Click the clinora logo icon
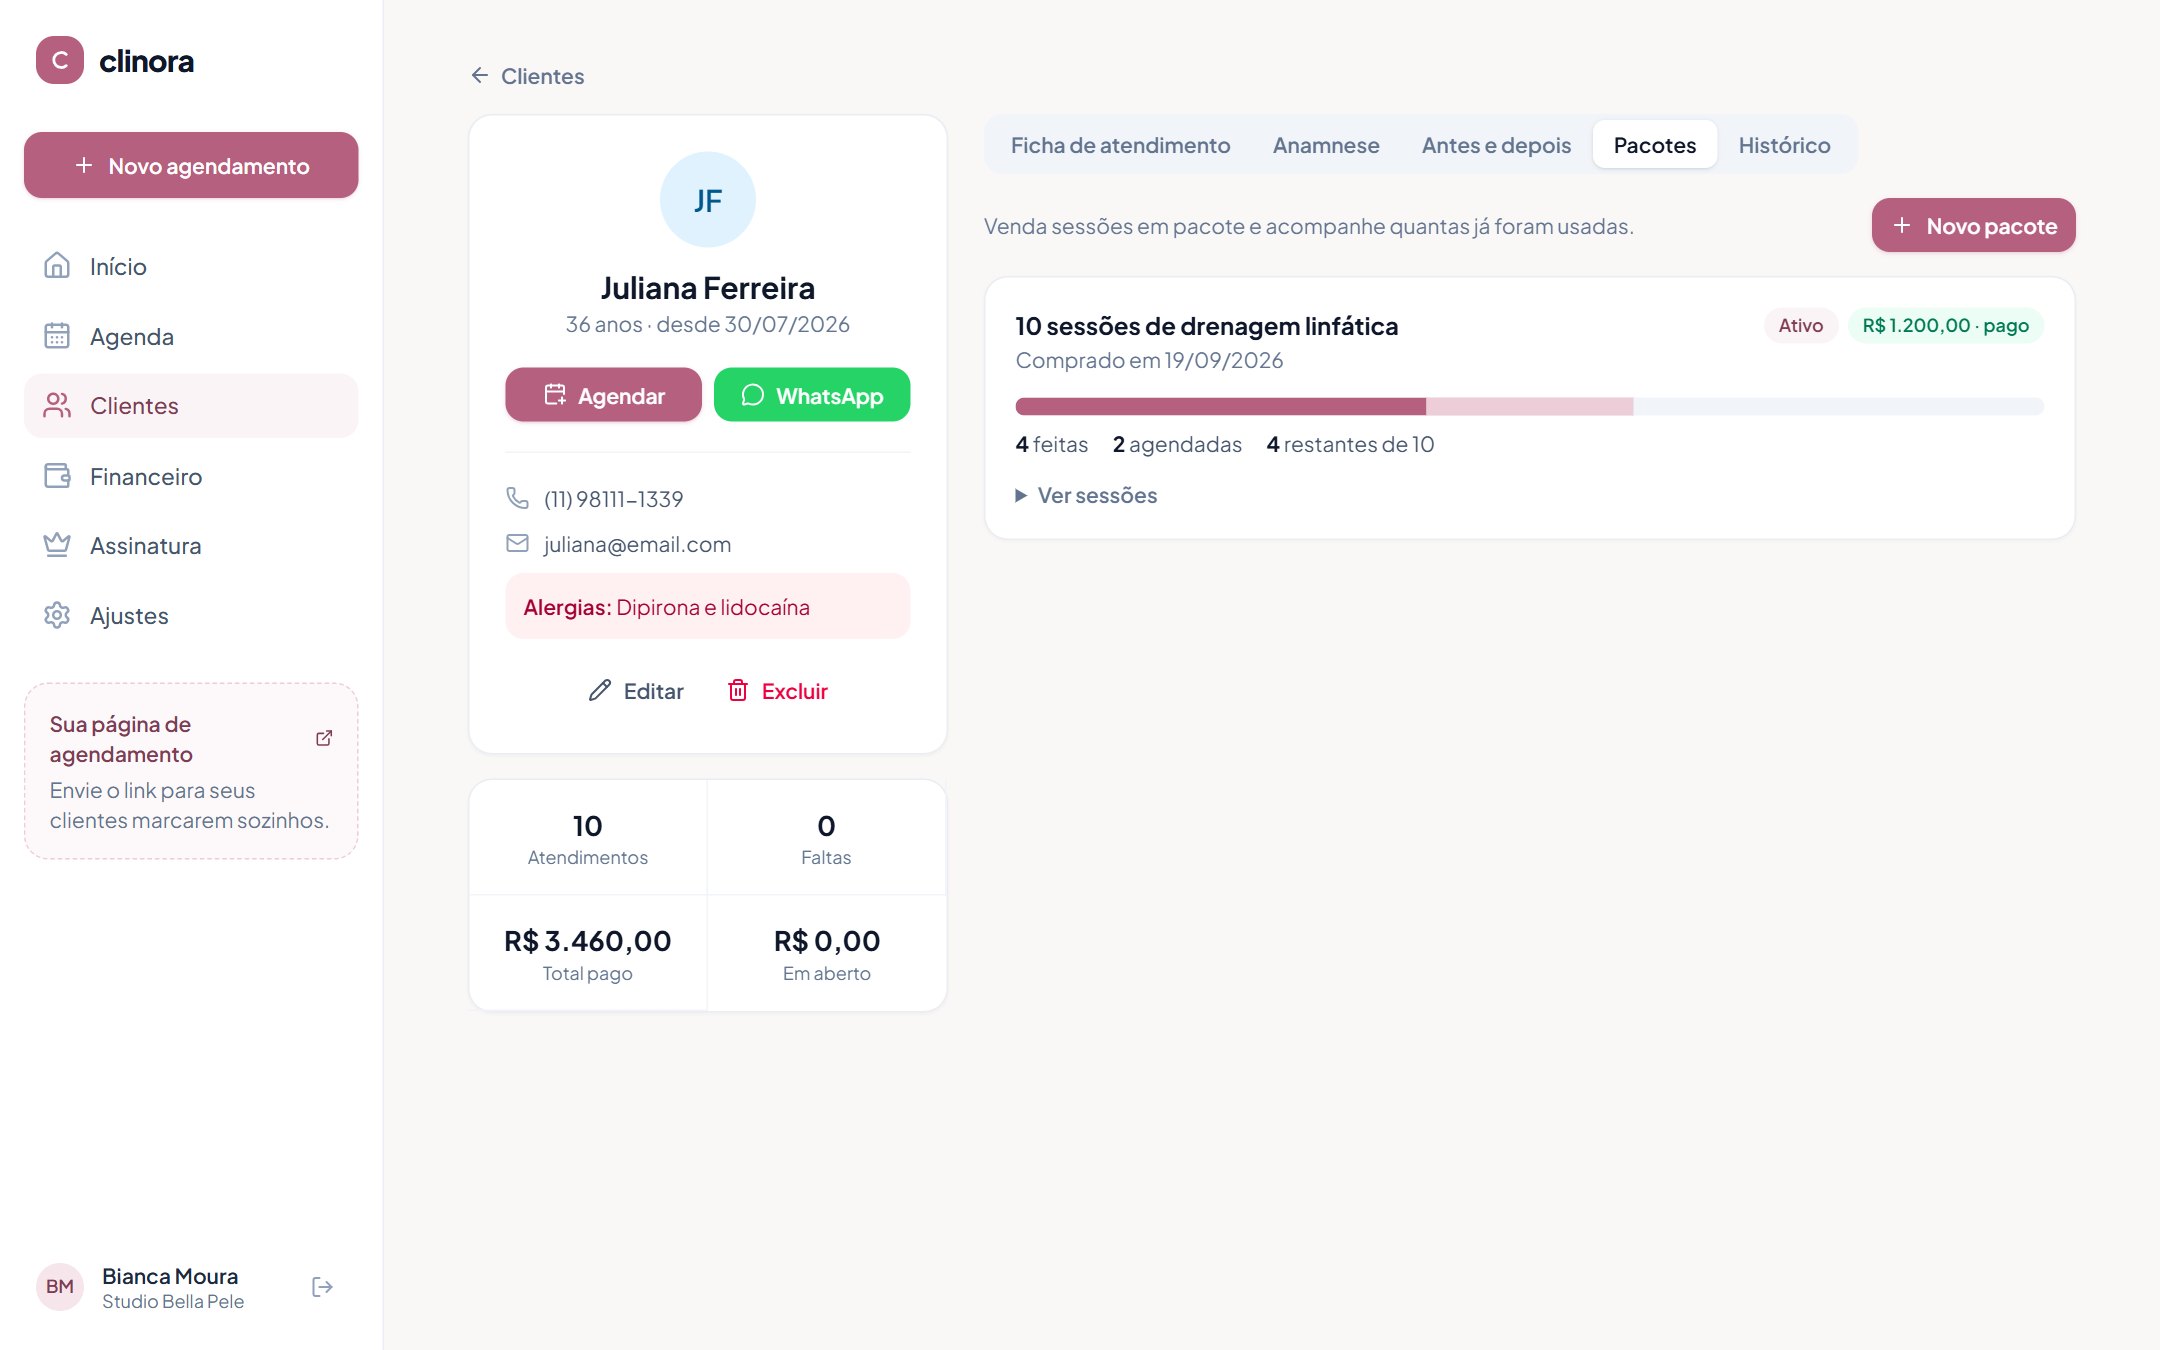Image resolution: width=2160 pixels, height=1350 pixels. coord(60,61)
